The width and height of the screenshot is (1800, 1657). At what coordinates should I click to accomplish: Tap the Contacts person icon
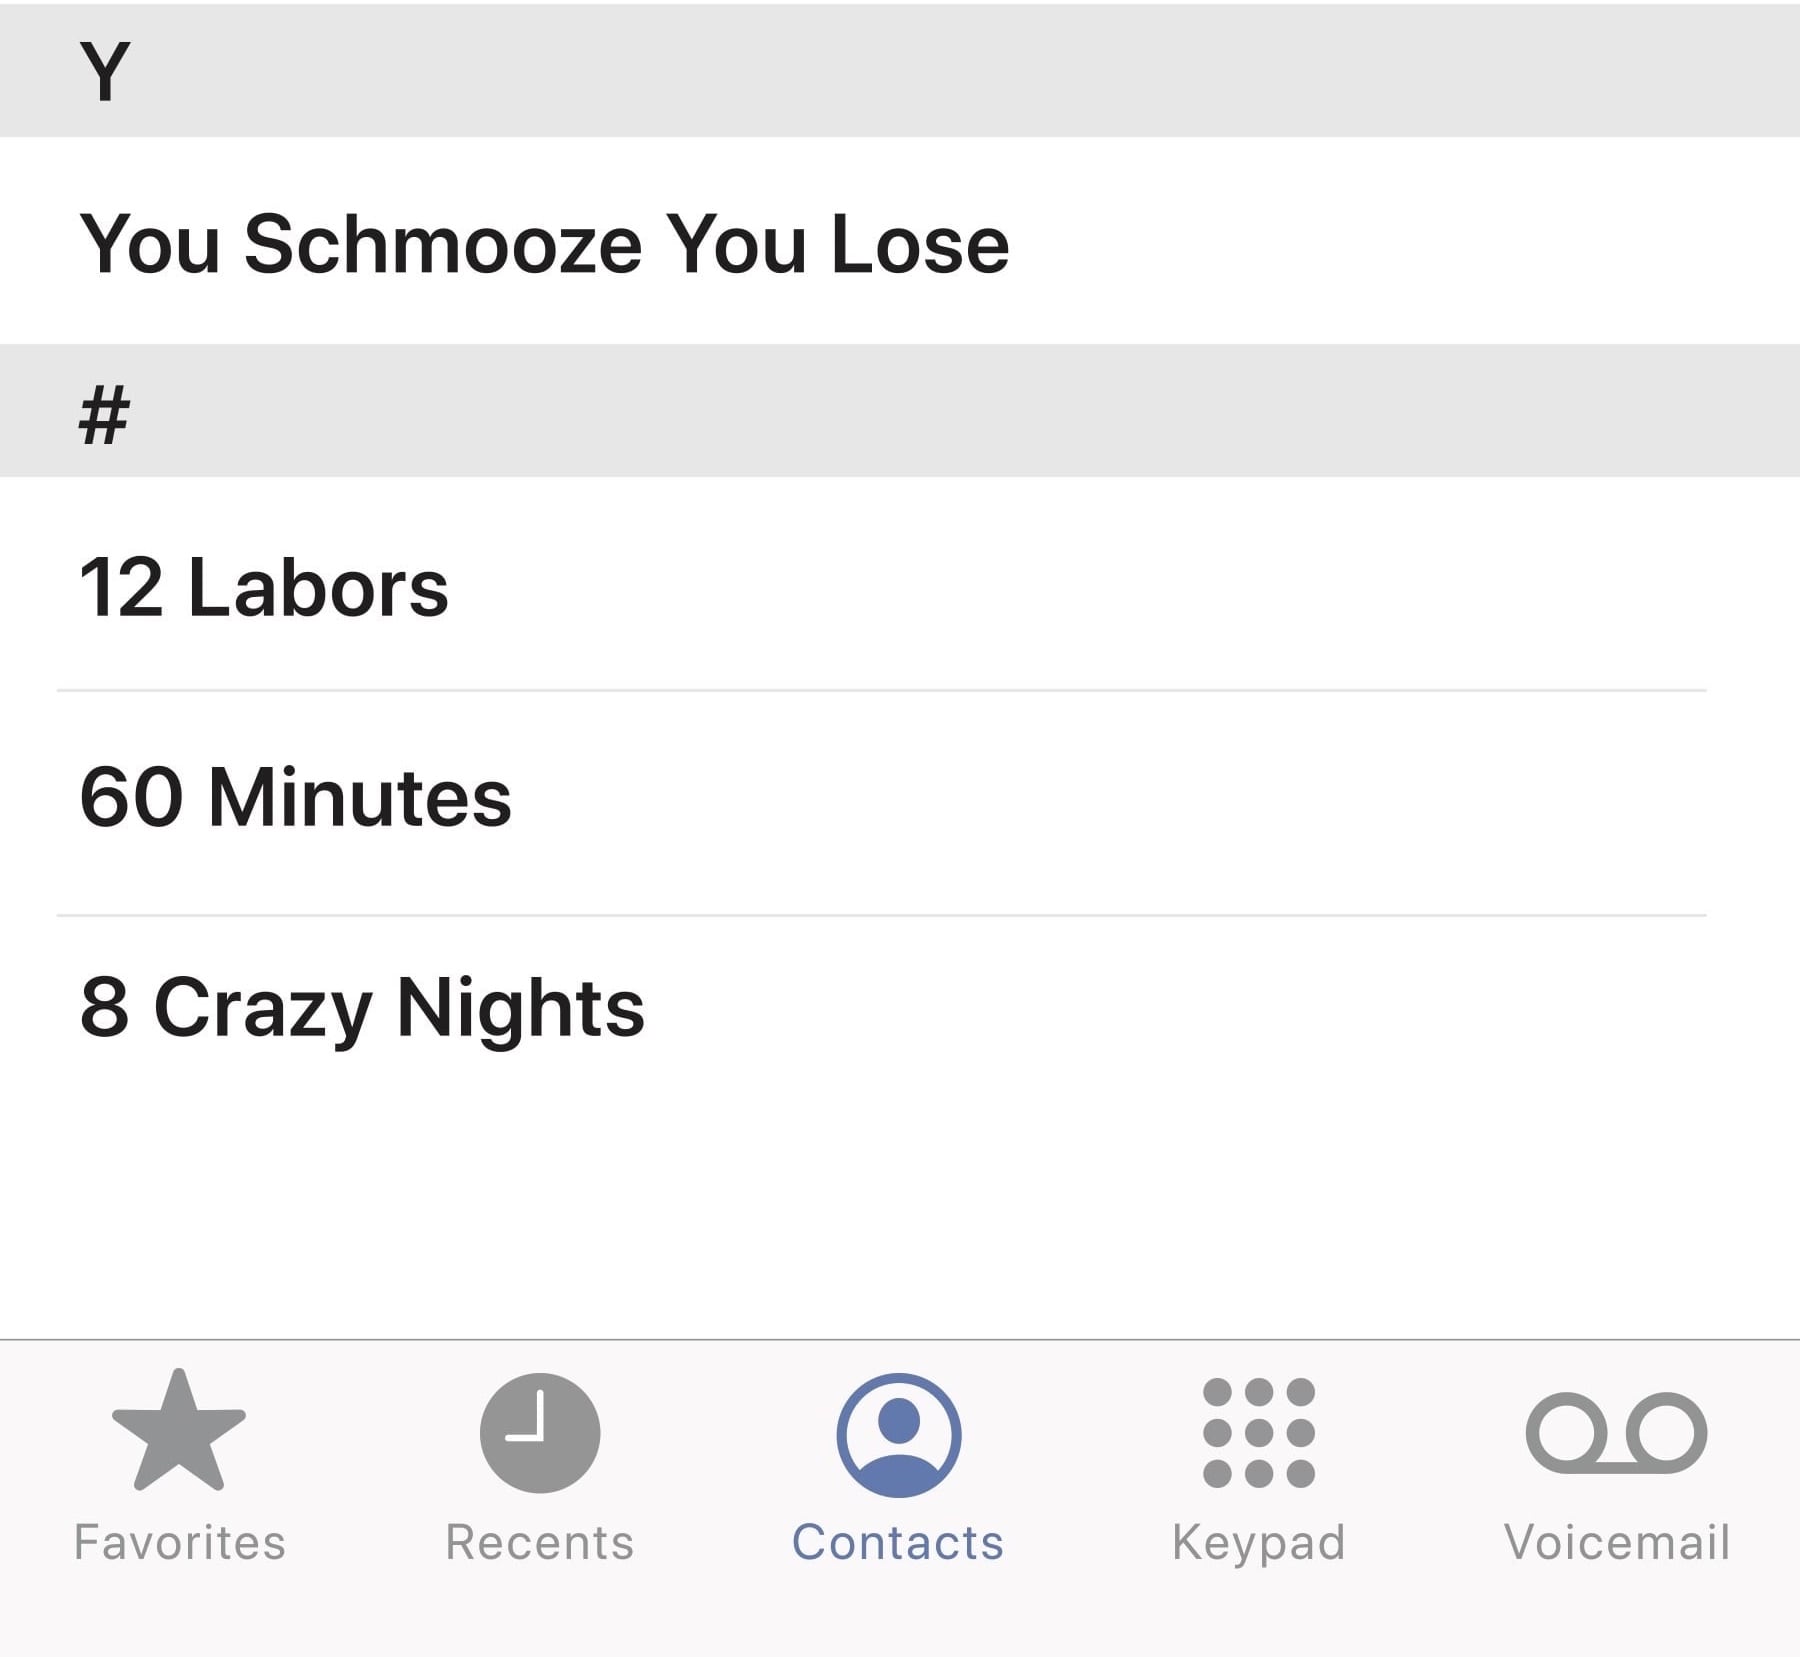(898, 1434)
